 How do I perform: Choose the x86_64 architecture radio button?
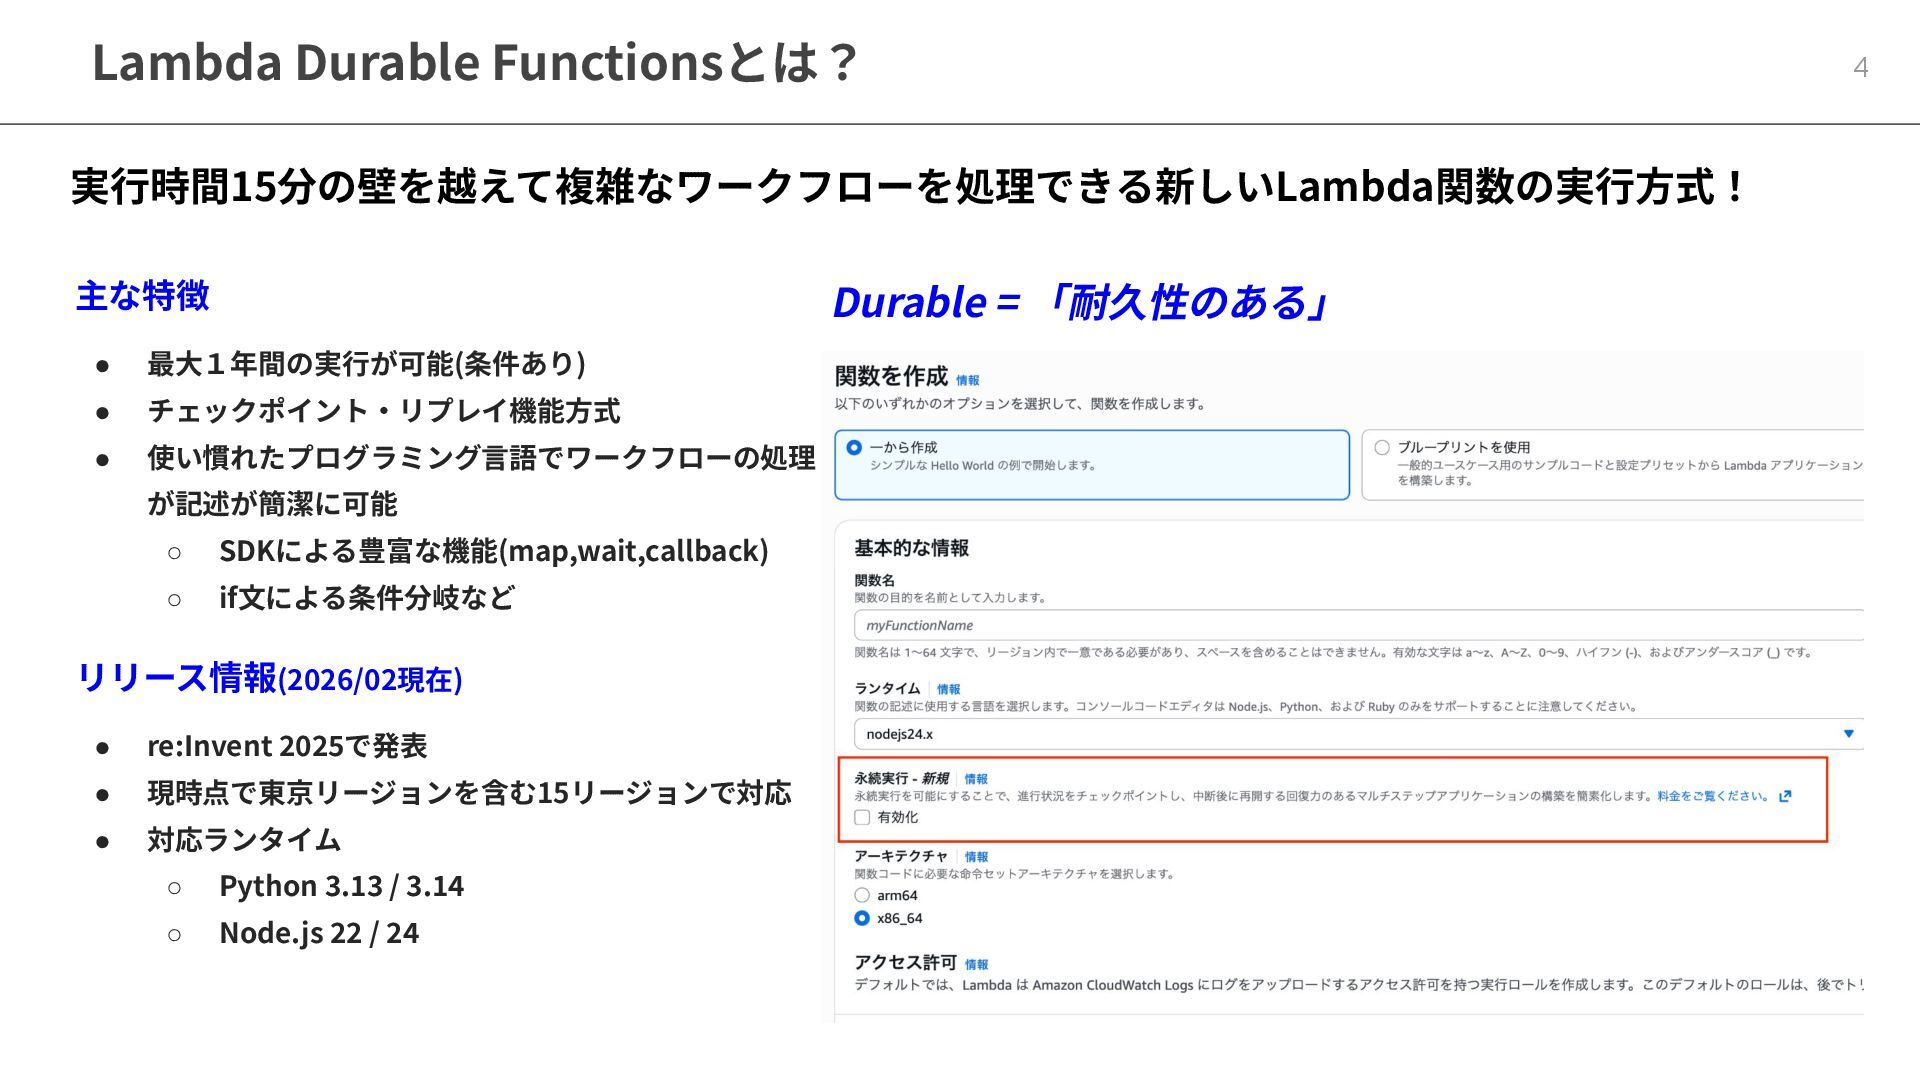coord(862,918)
